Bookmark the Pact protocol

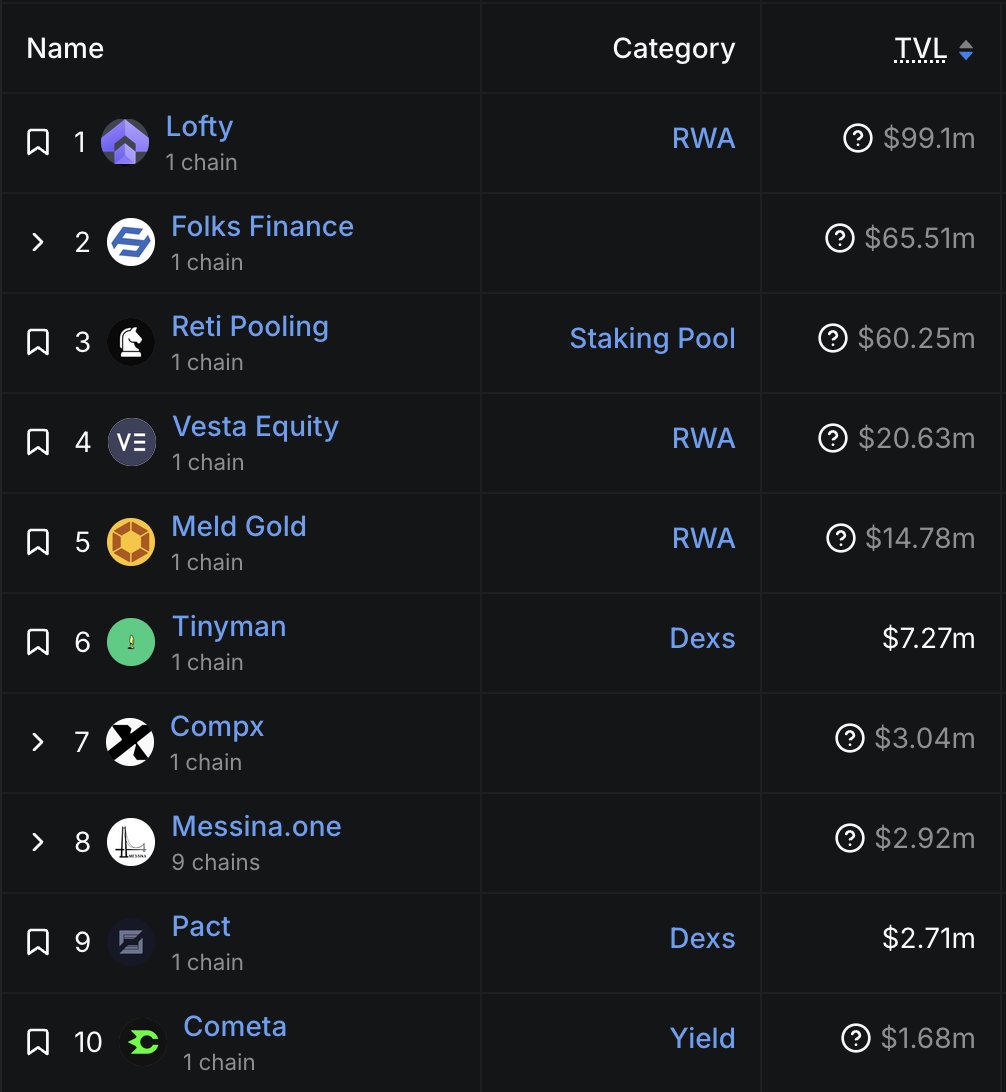38,942
